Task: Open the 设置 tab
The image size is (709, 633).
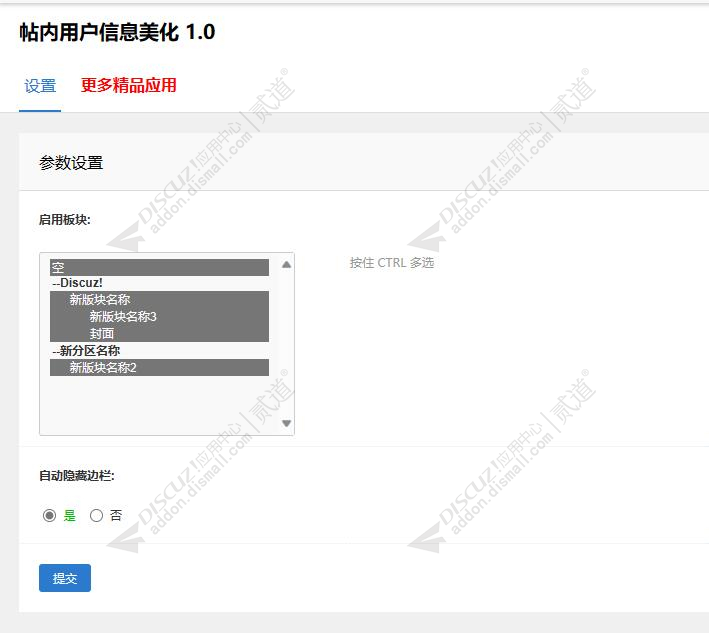Action: point(40,86)
